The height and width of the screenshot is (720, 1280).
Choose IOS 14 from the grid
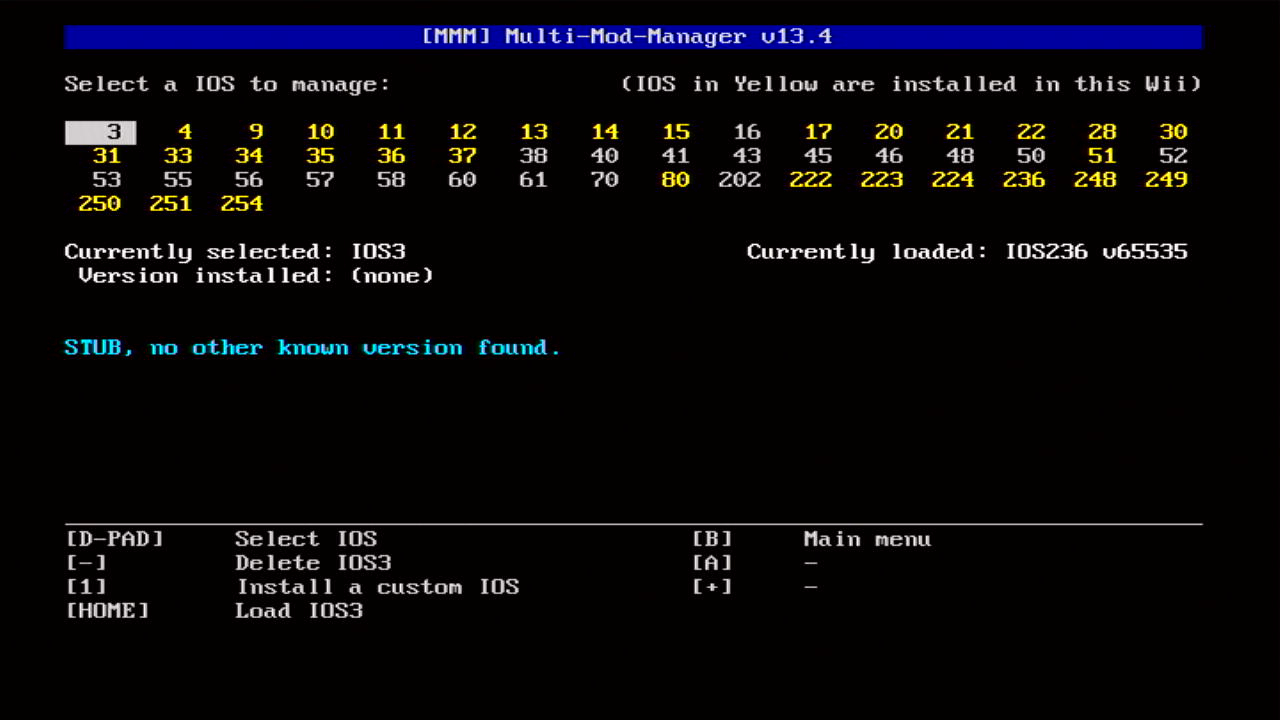[605, 132]
